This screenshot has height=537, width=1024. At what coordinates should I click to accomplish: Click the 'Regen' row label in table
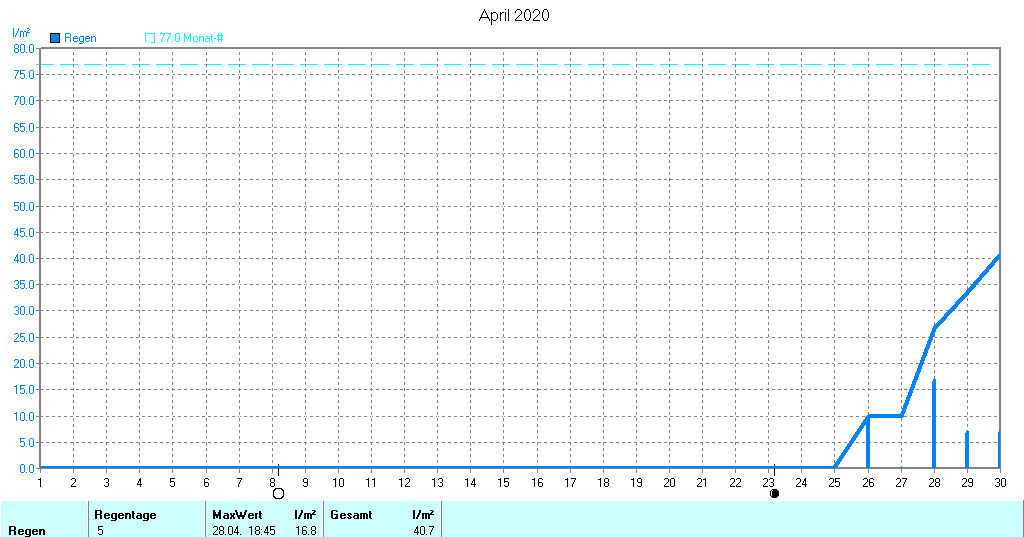(26, 530)
